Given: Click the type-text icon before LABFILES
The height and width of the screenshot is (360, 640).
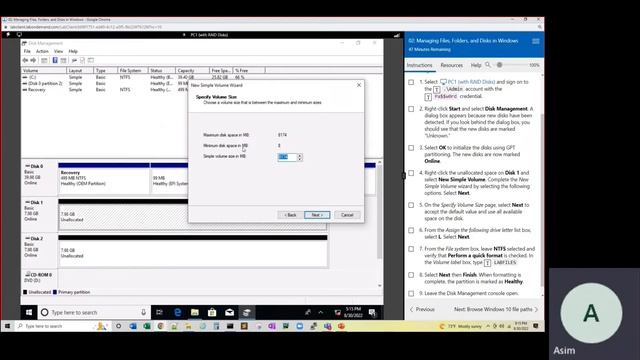Looking at the screenshot, I should coord(487,262).
